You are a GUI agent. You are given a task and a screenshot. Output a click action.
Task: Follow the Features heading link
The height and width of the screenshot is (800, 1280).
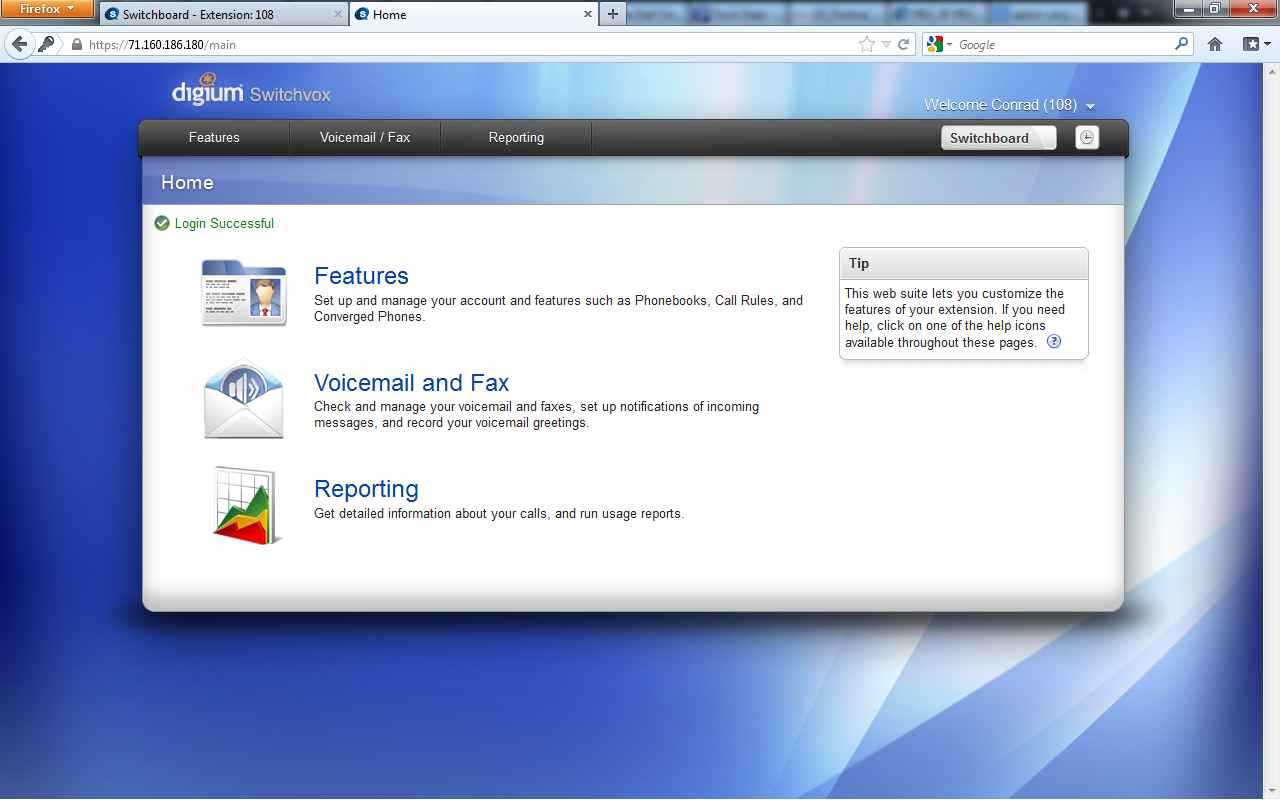tap(361, 276)
